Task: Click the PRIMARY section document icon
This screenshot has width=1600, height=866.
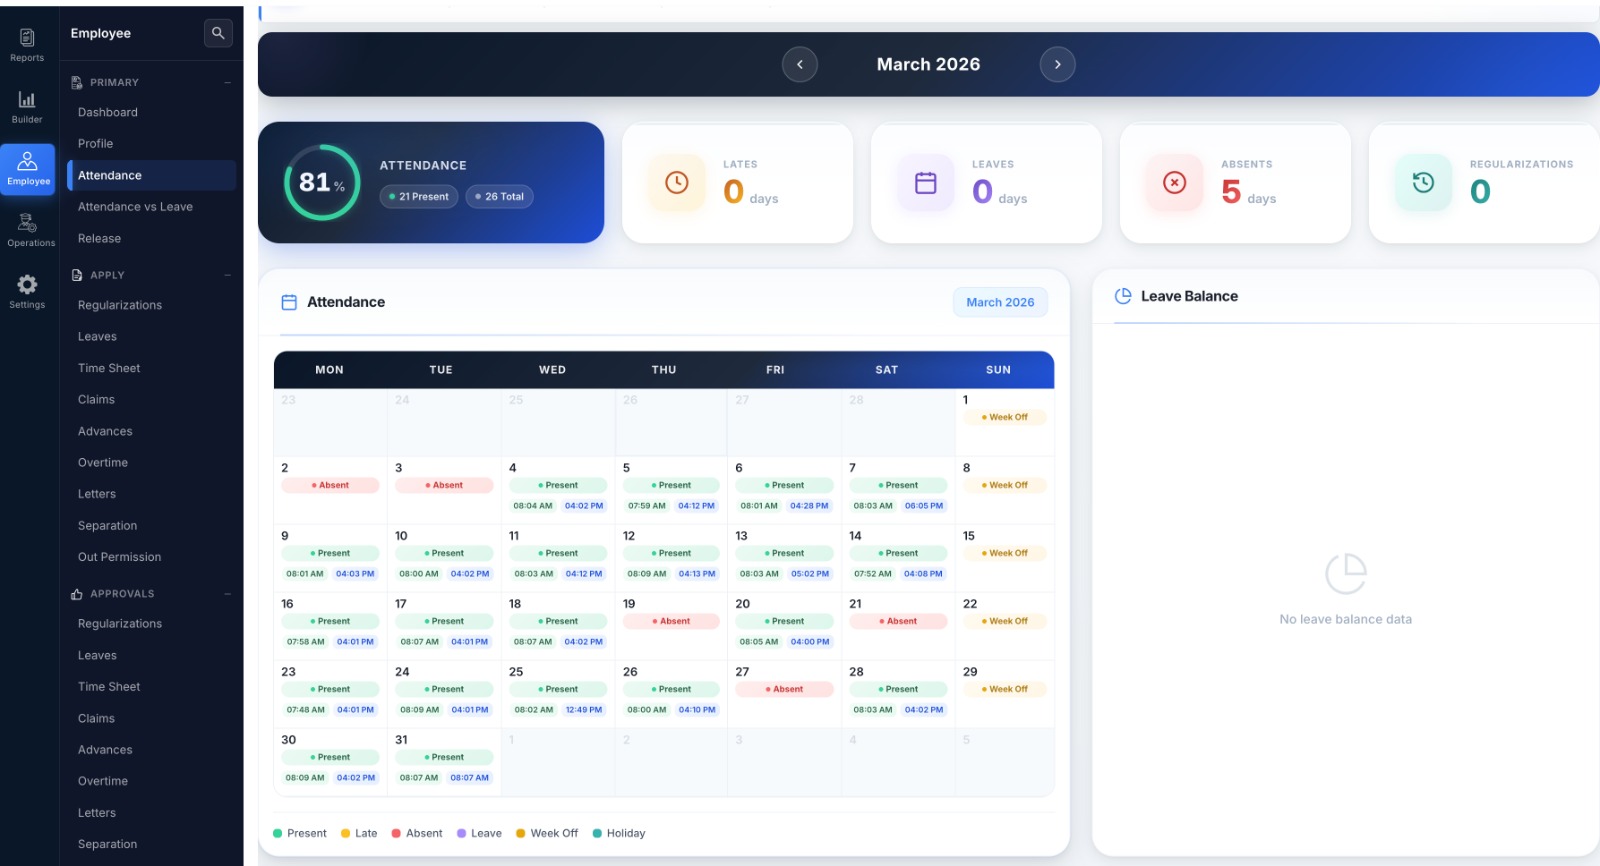Action: click(77, 82)
